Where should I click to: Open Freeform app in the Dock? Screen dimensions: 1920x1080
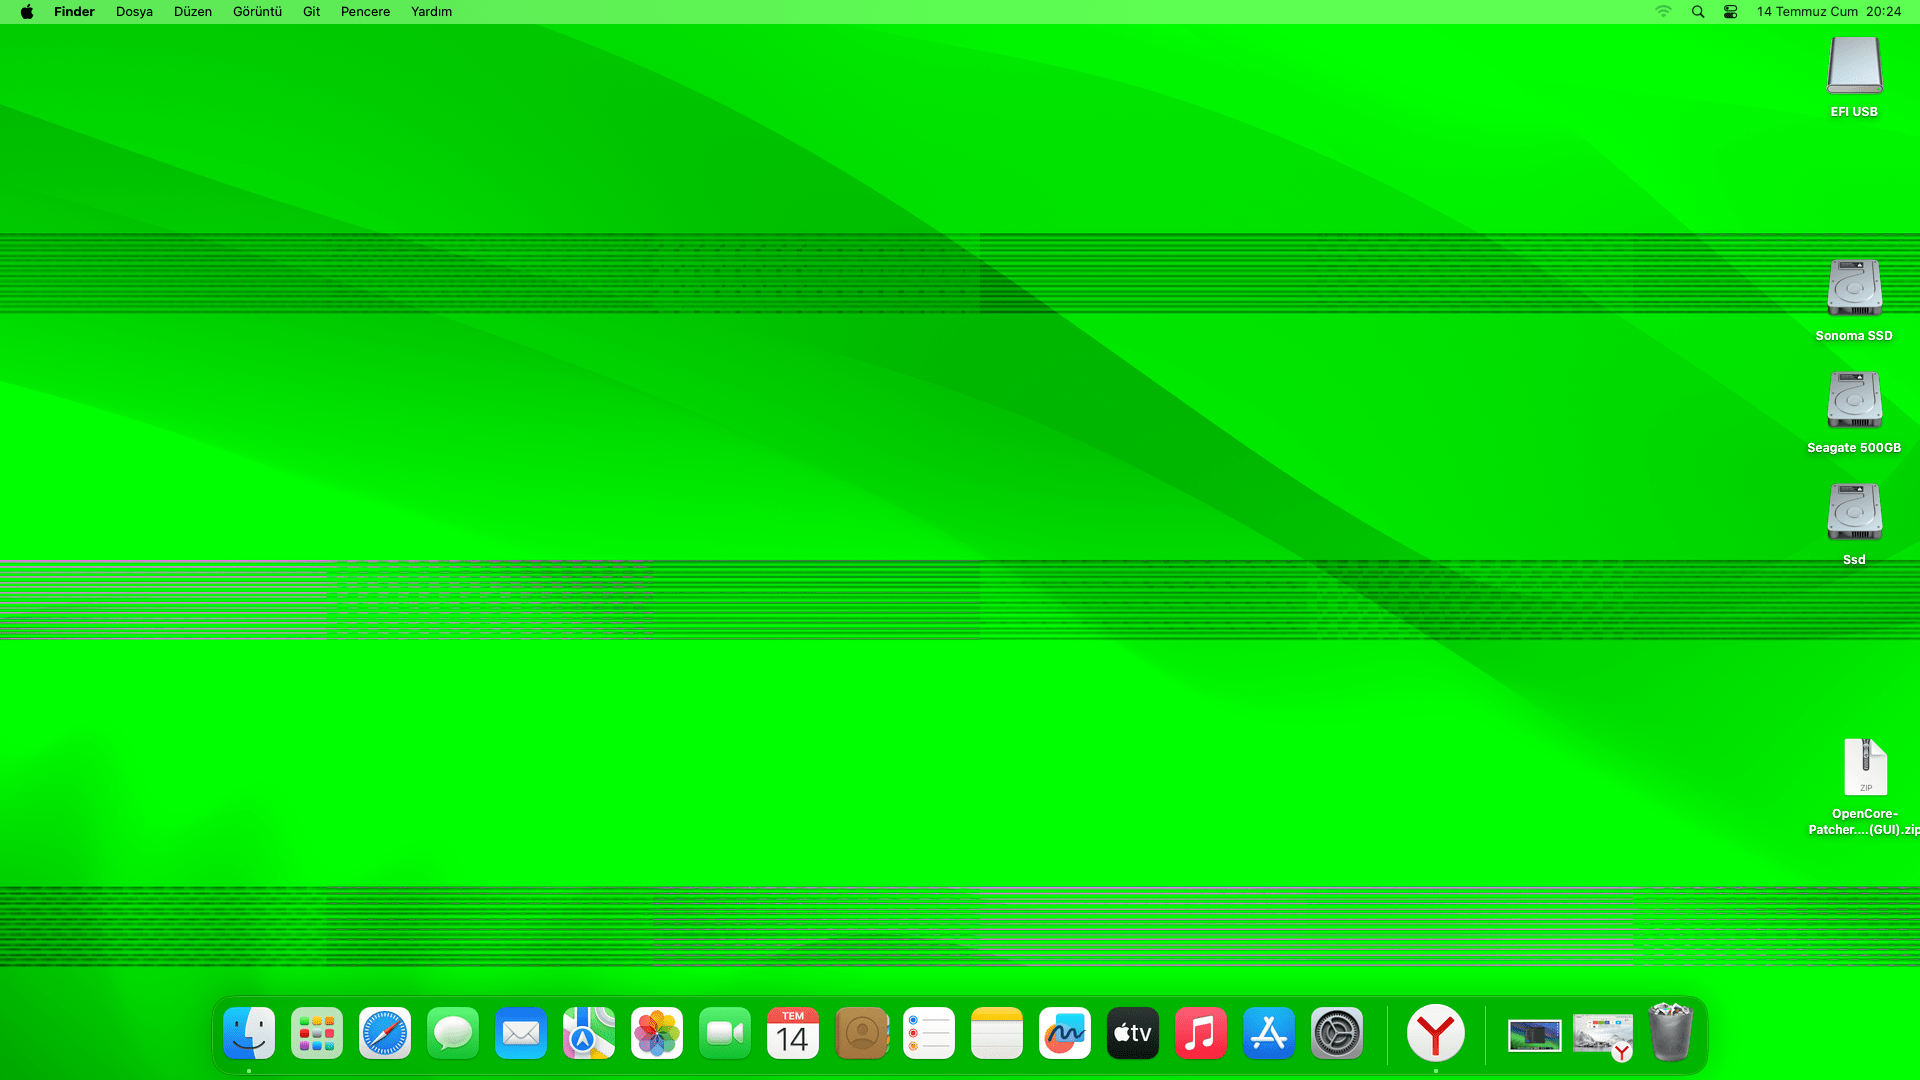point(1065,1033)
